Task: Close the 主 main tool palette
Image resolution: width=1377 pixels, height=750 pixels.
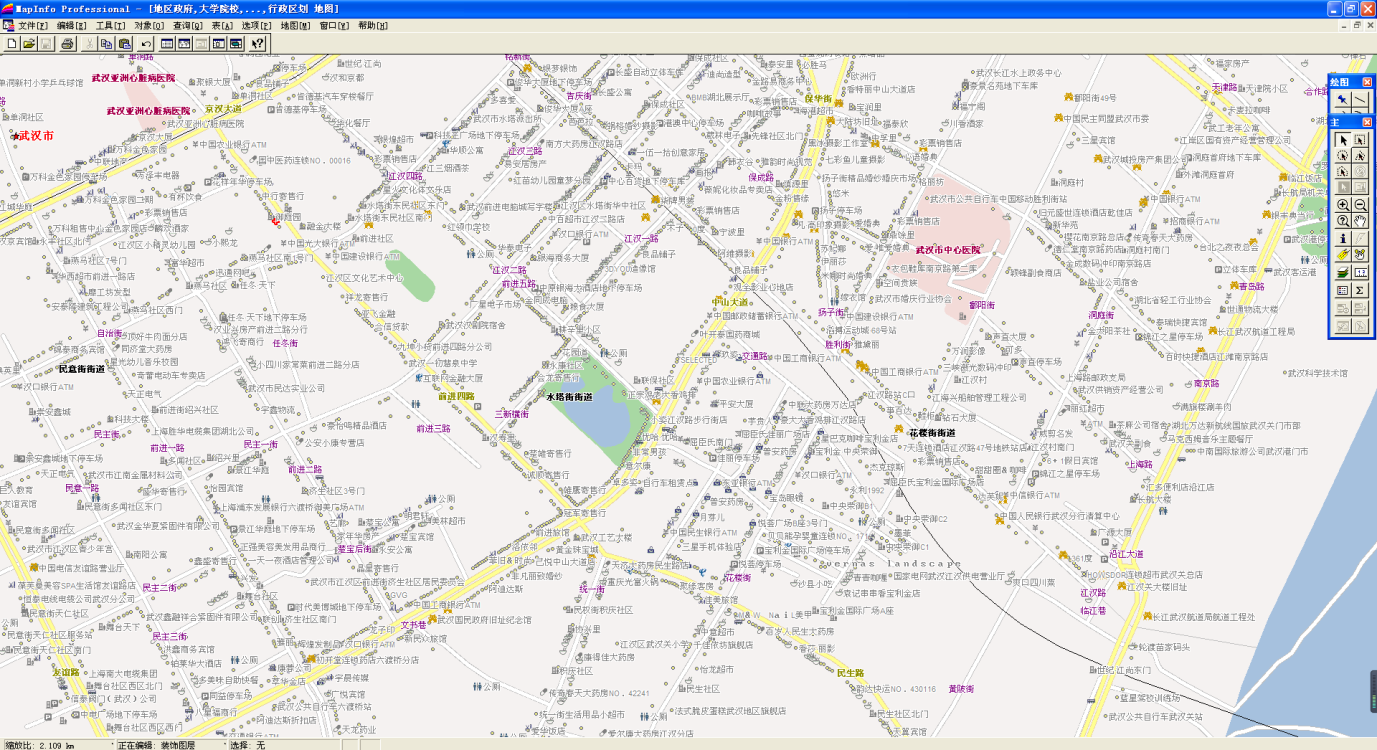Action: coord(1367,122)
